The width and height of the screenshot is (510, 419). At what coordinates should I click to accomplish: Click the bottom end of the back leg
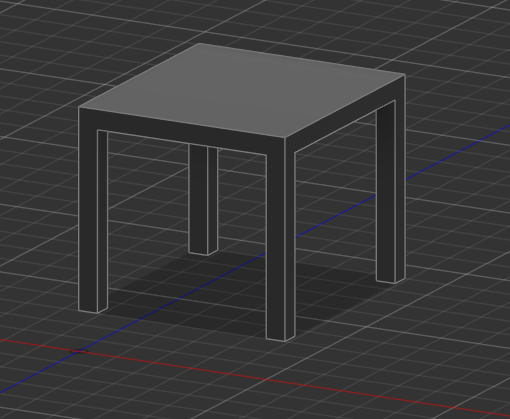203,253
